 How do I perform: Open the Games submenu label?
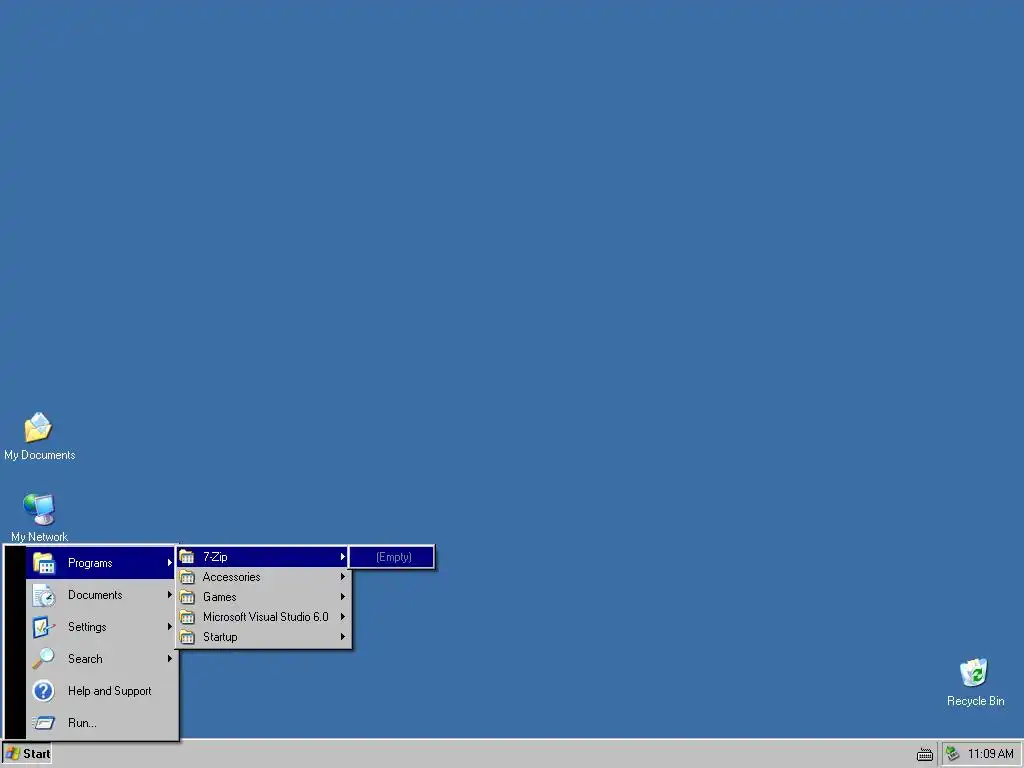[219, 597]
